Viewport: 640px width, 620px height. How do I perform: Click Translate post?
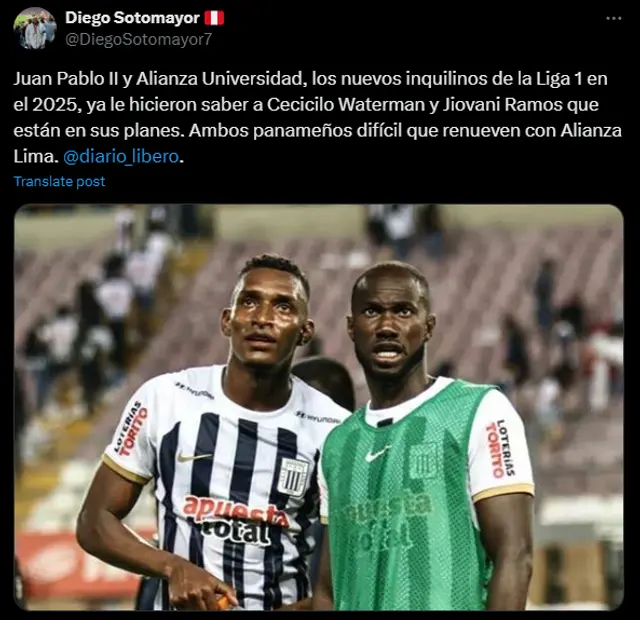[59, 181]
